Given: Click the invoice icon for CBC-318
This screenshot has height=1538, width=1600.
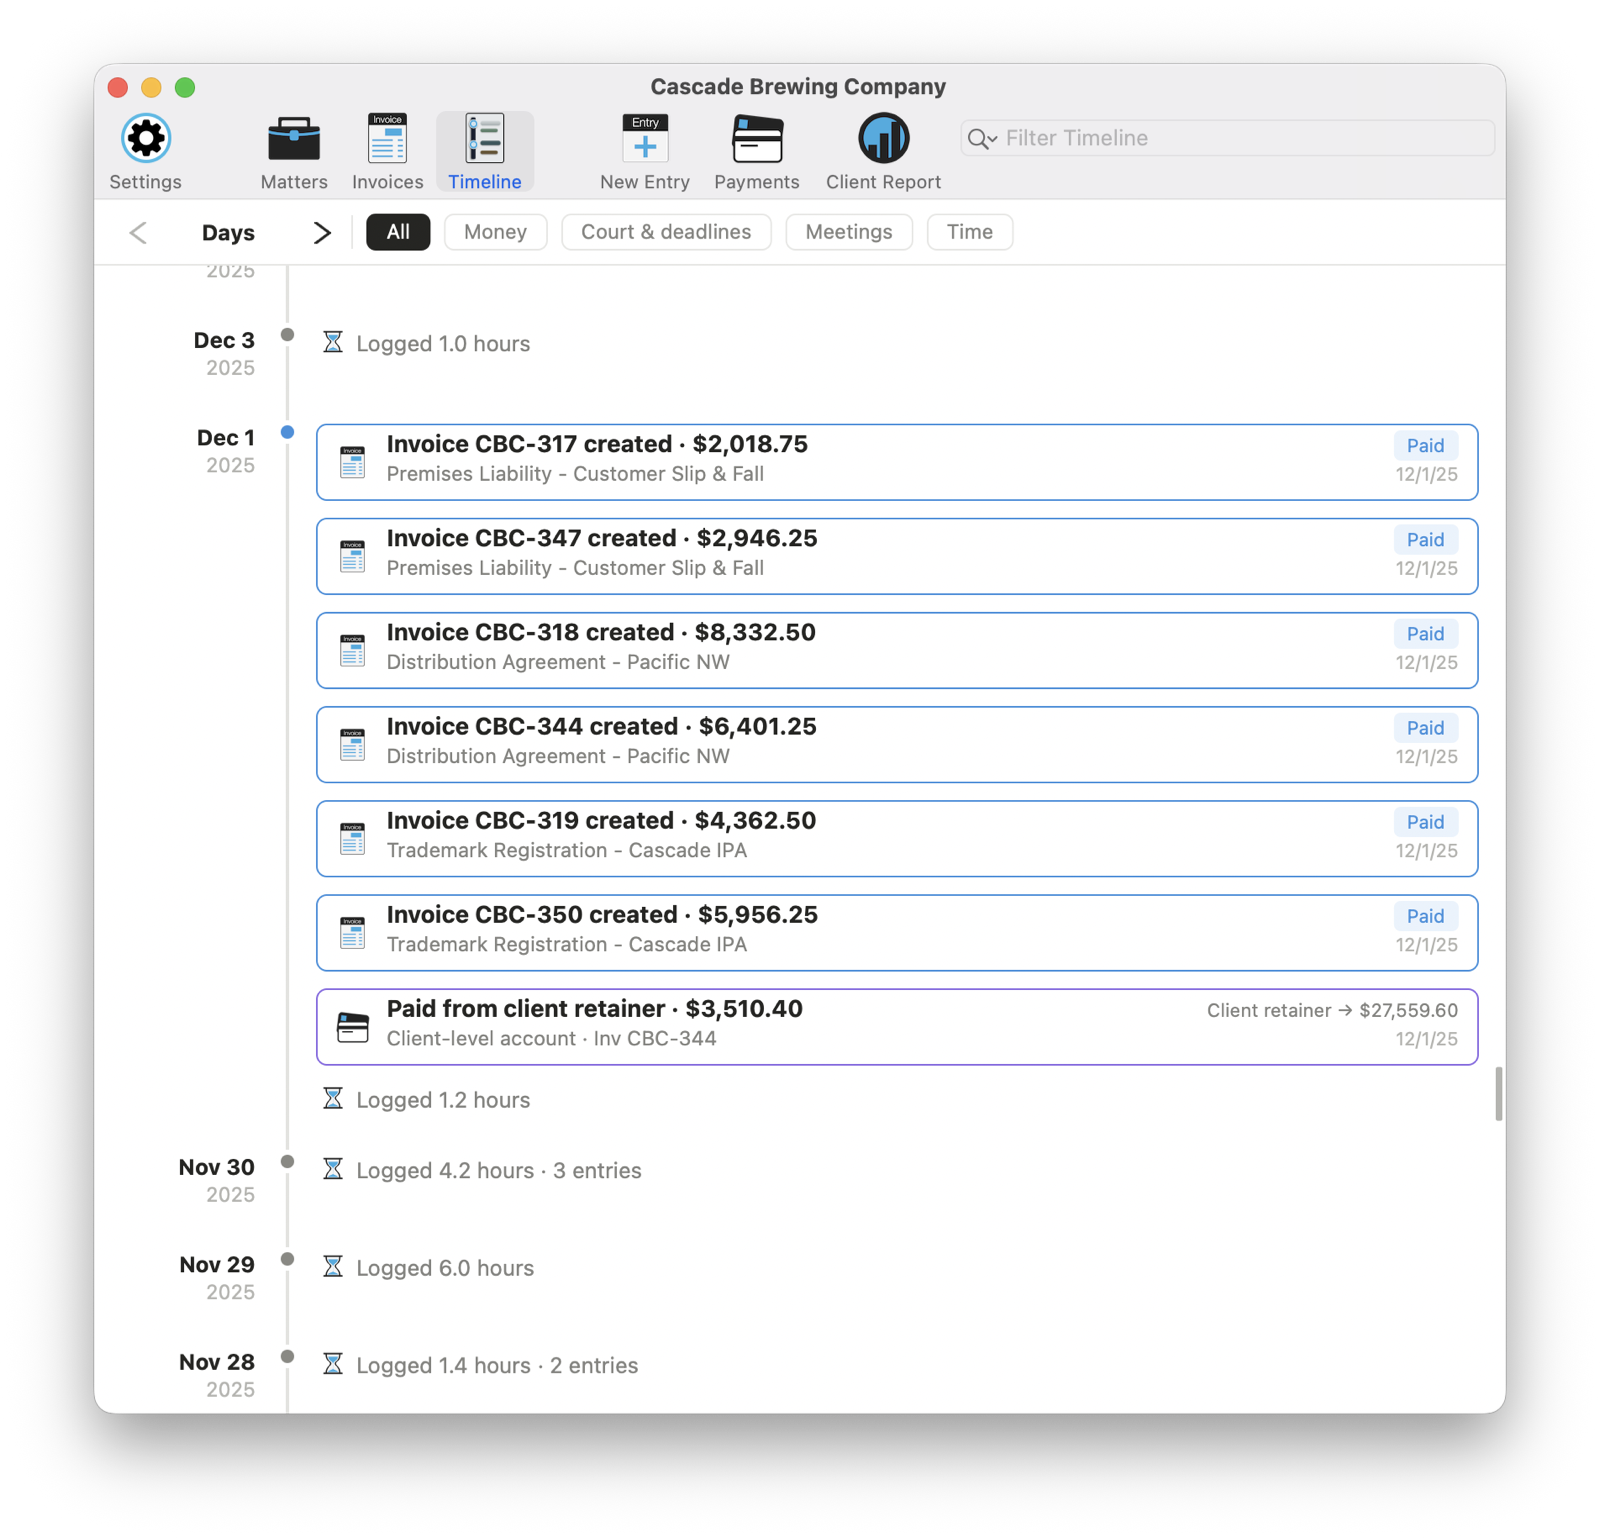Looking at the screenshot, I should pos(353,650).
